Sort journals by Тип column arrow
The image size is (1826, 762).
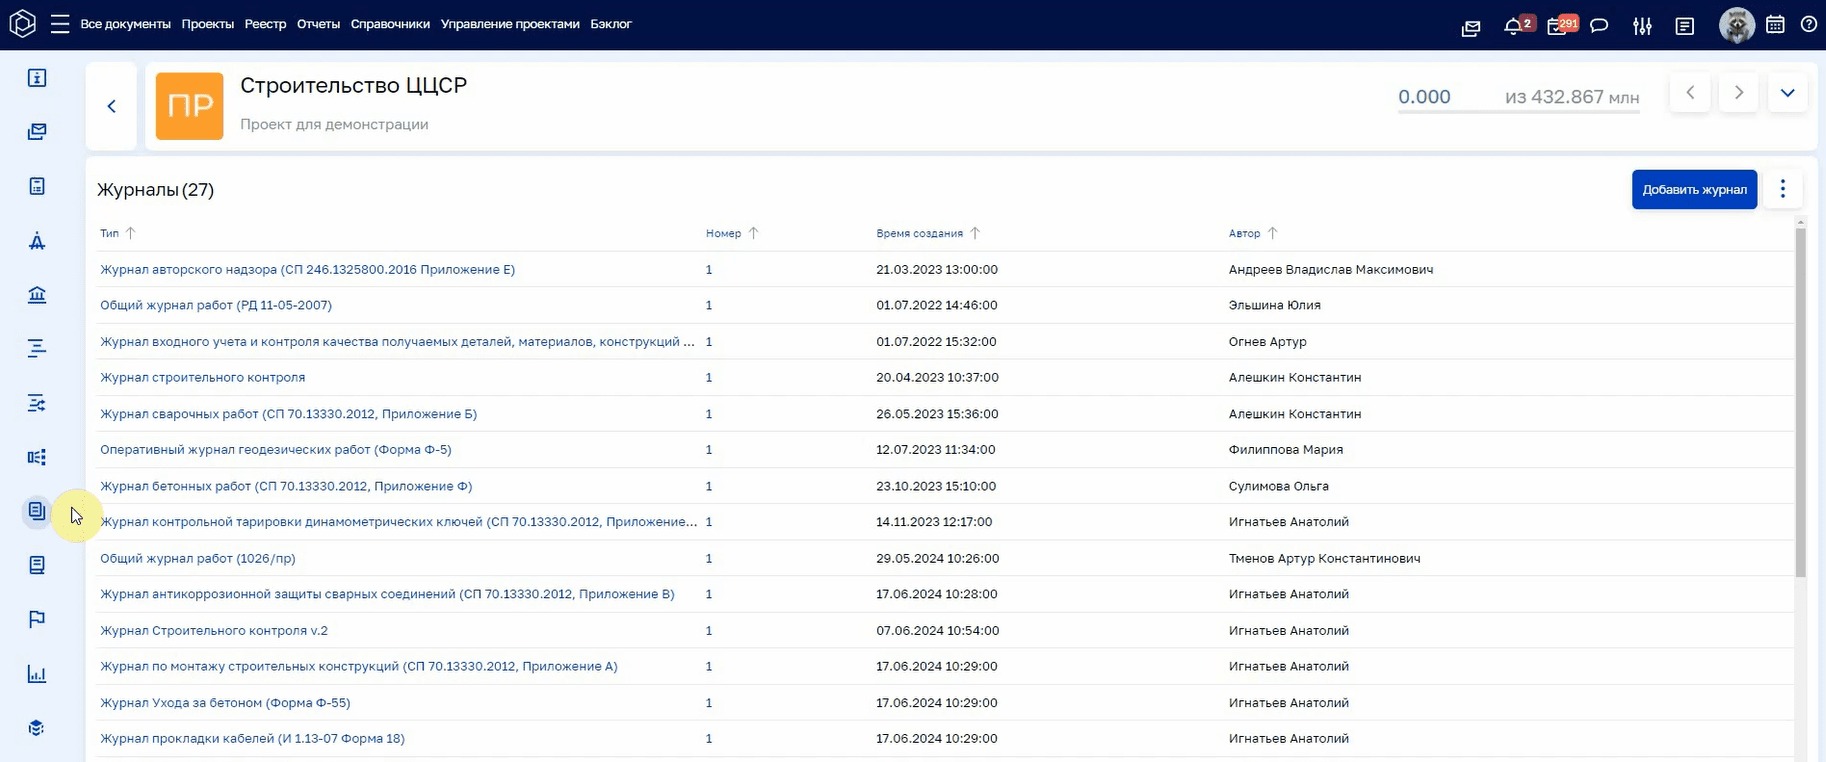point(130,233)
